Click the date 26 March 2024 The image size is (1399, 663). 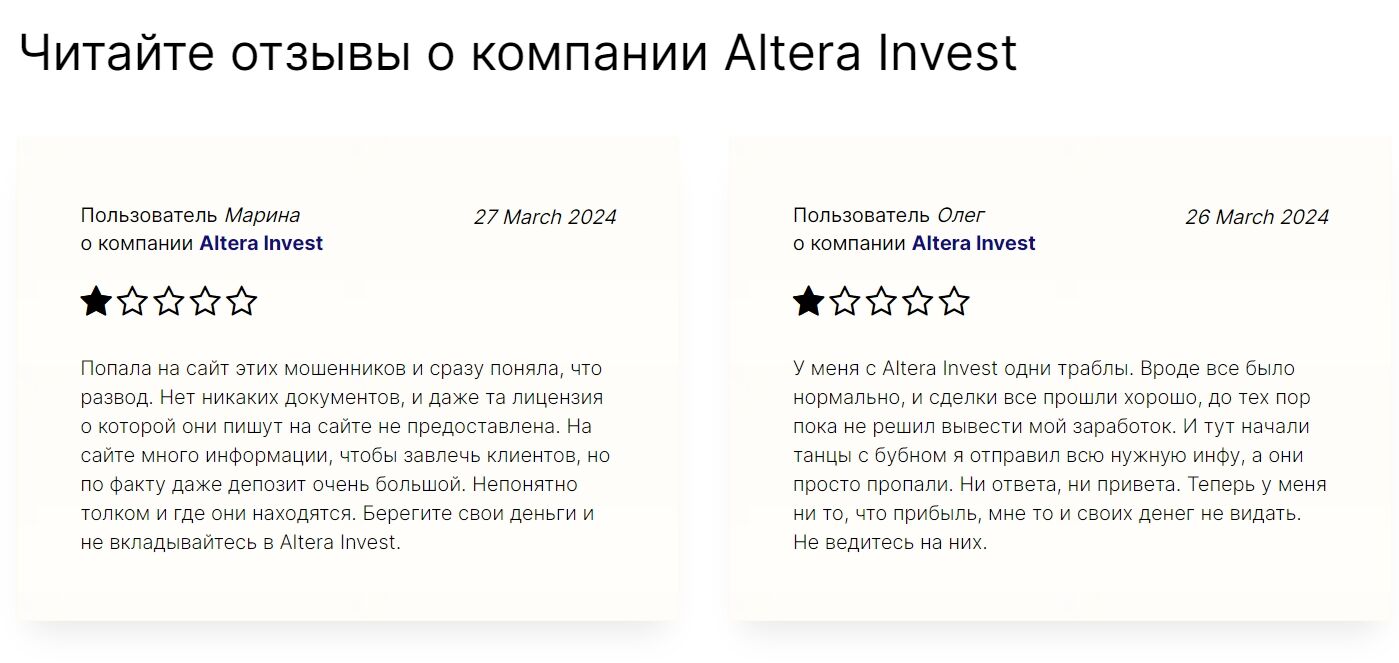1257,217
